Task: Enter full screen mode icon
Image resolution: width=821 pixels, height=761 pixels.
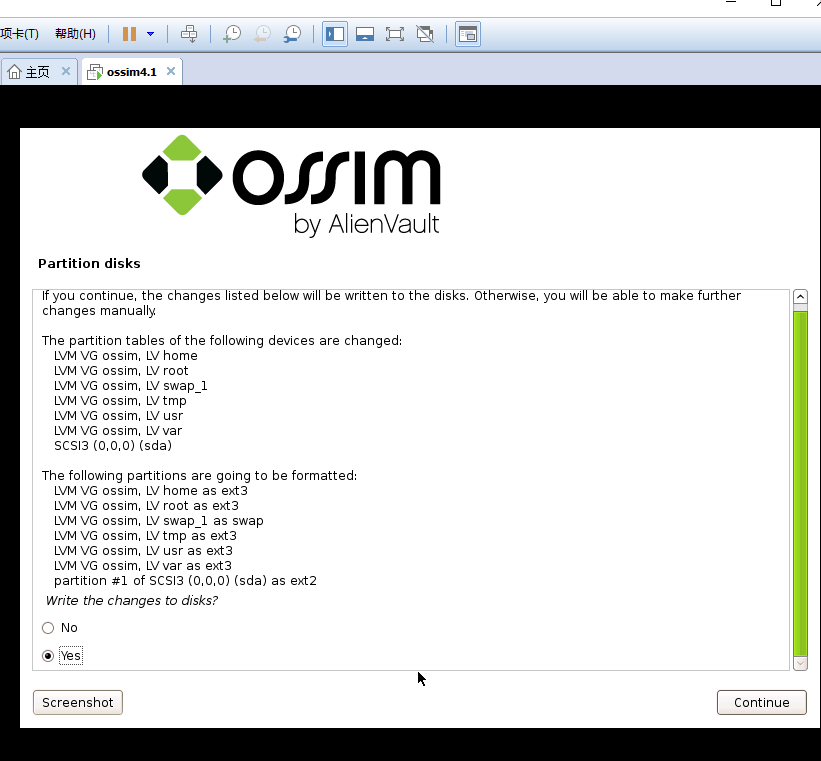Action: tap(395, 34)
